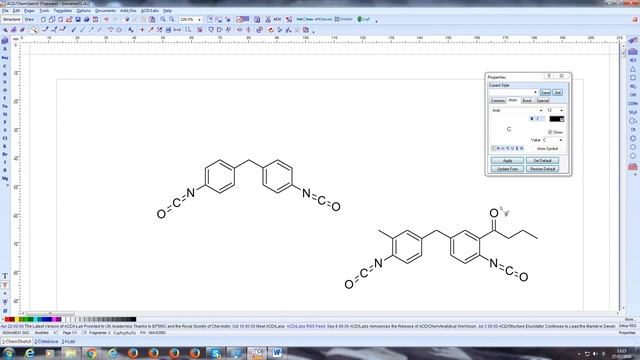Click the cyclohexane template icon in the right sidebar

pyautogui.click(x=633, y=147)
